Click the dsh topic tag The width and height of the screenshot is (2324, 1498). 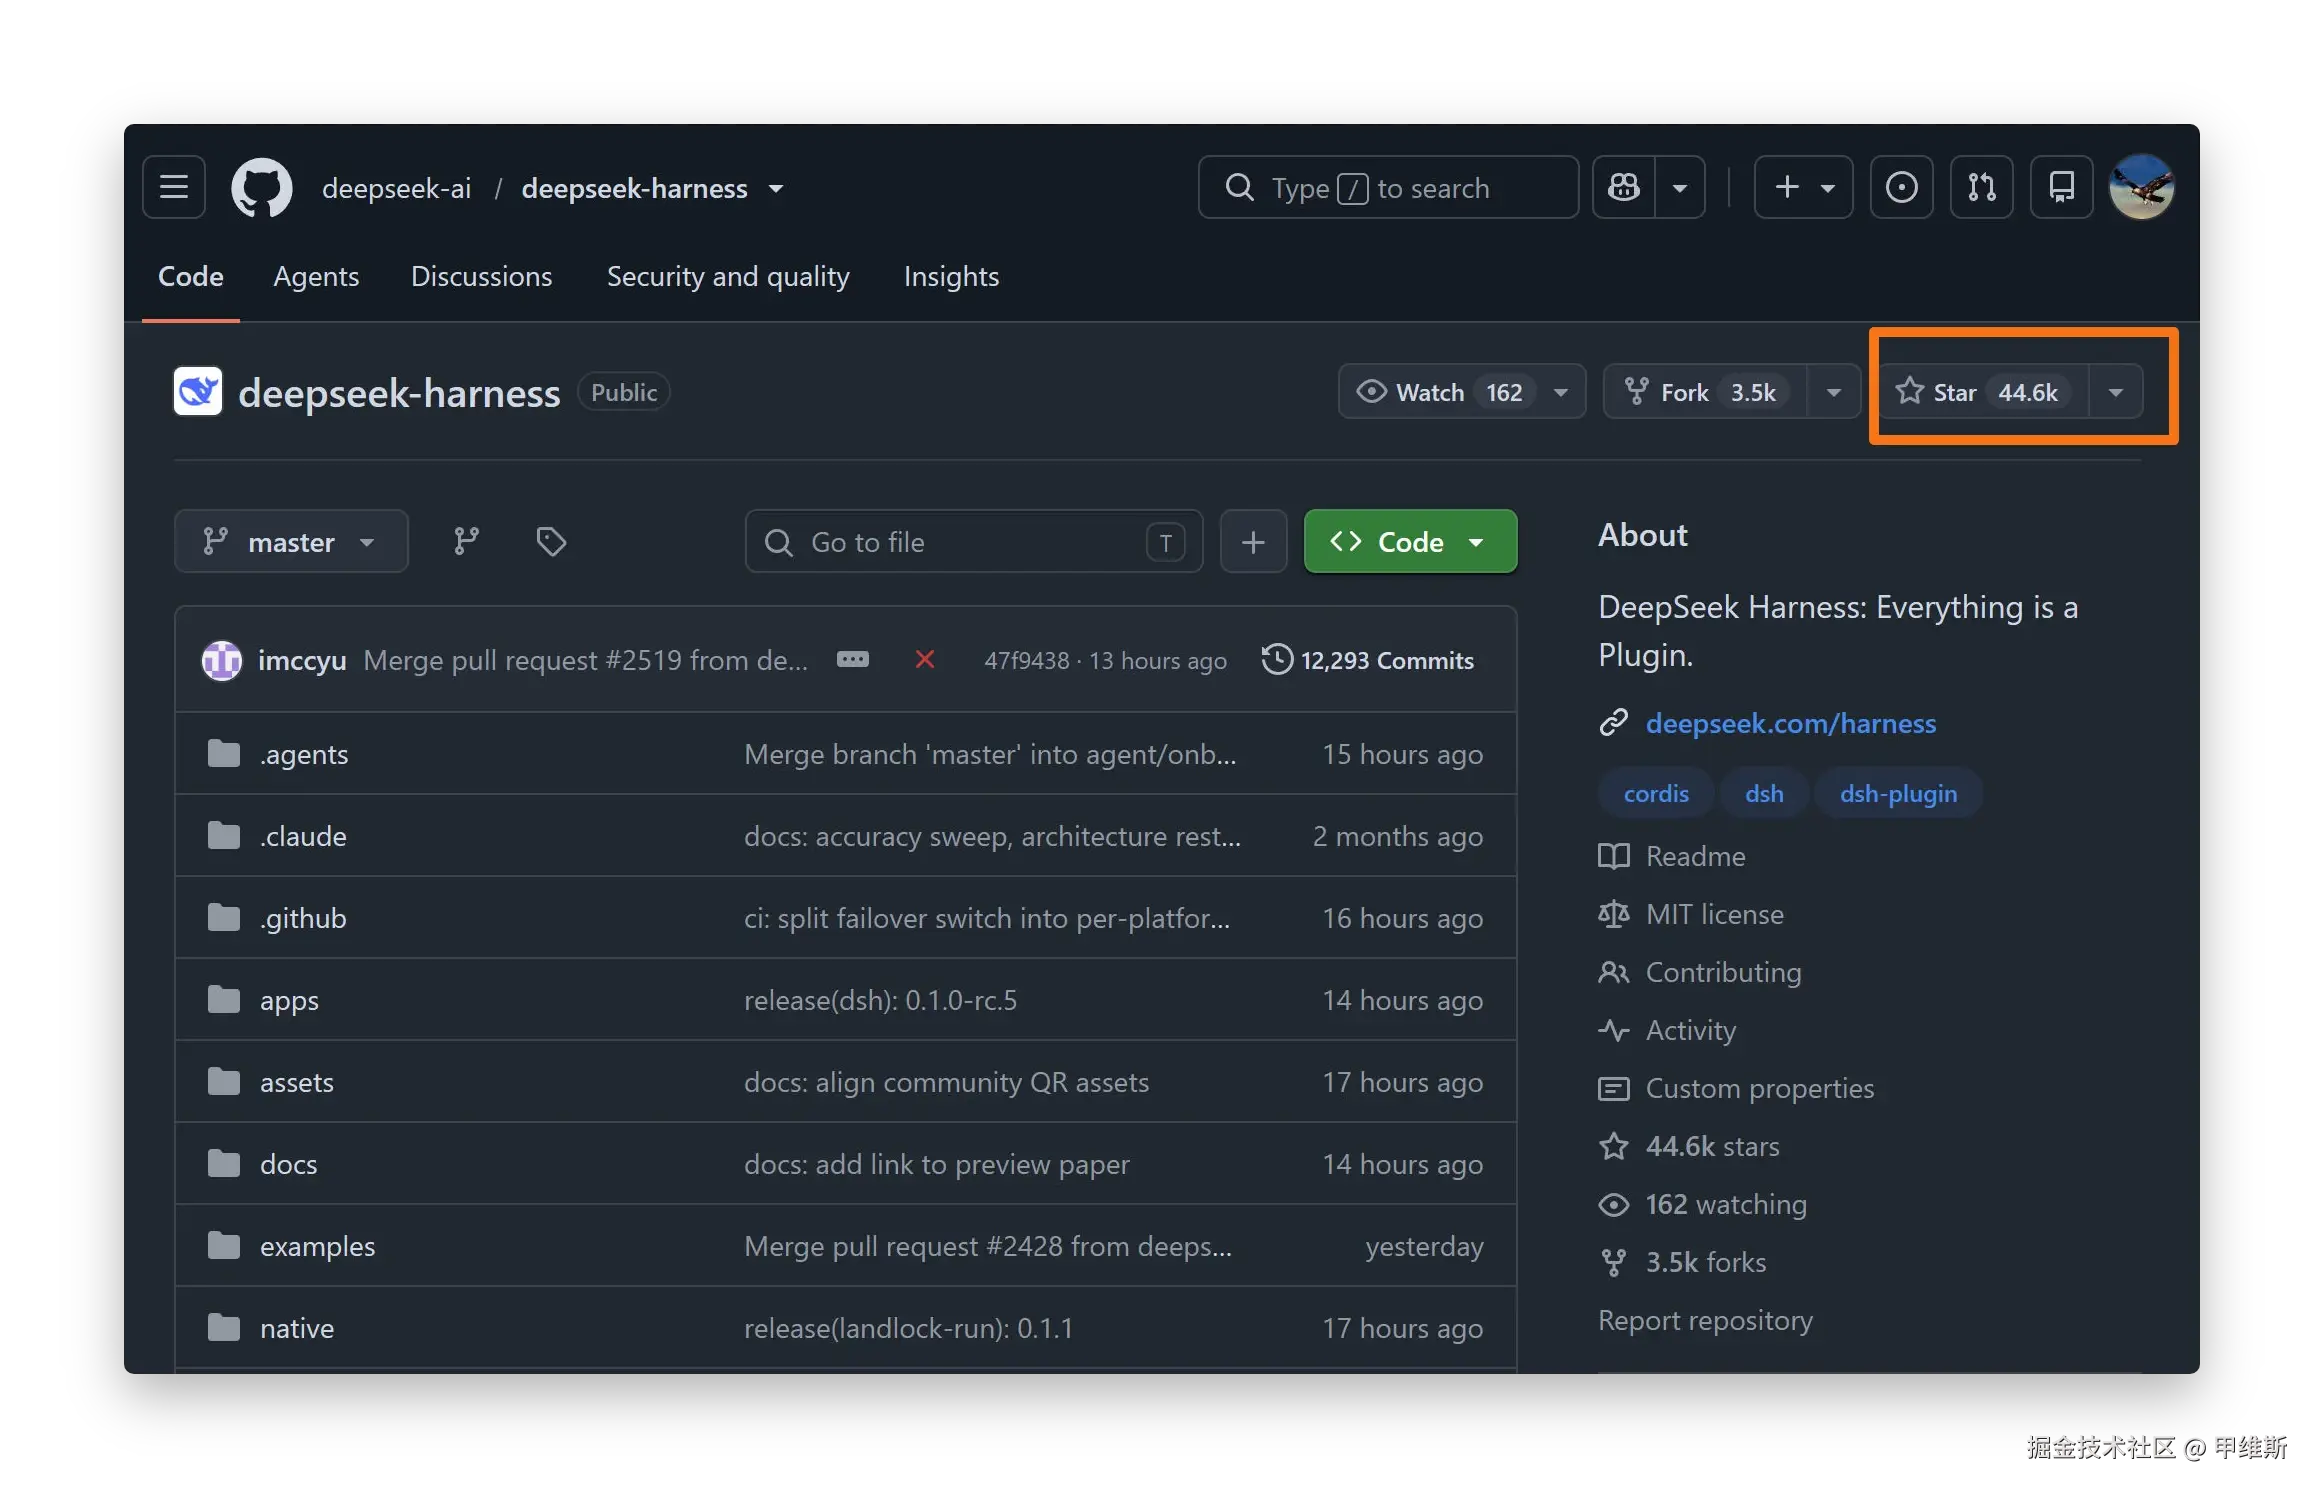[x=1764, y=793]
